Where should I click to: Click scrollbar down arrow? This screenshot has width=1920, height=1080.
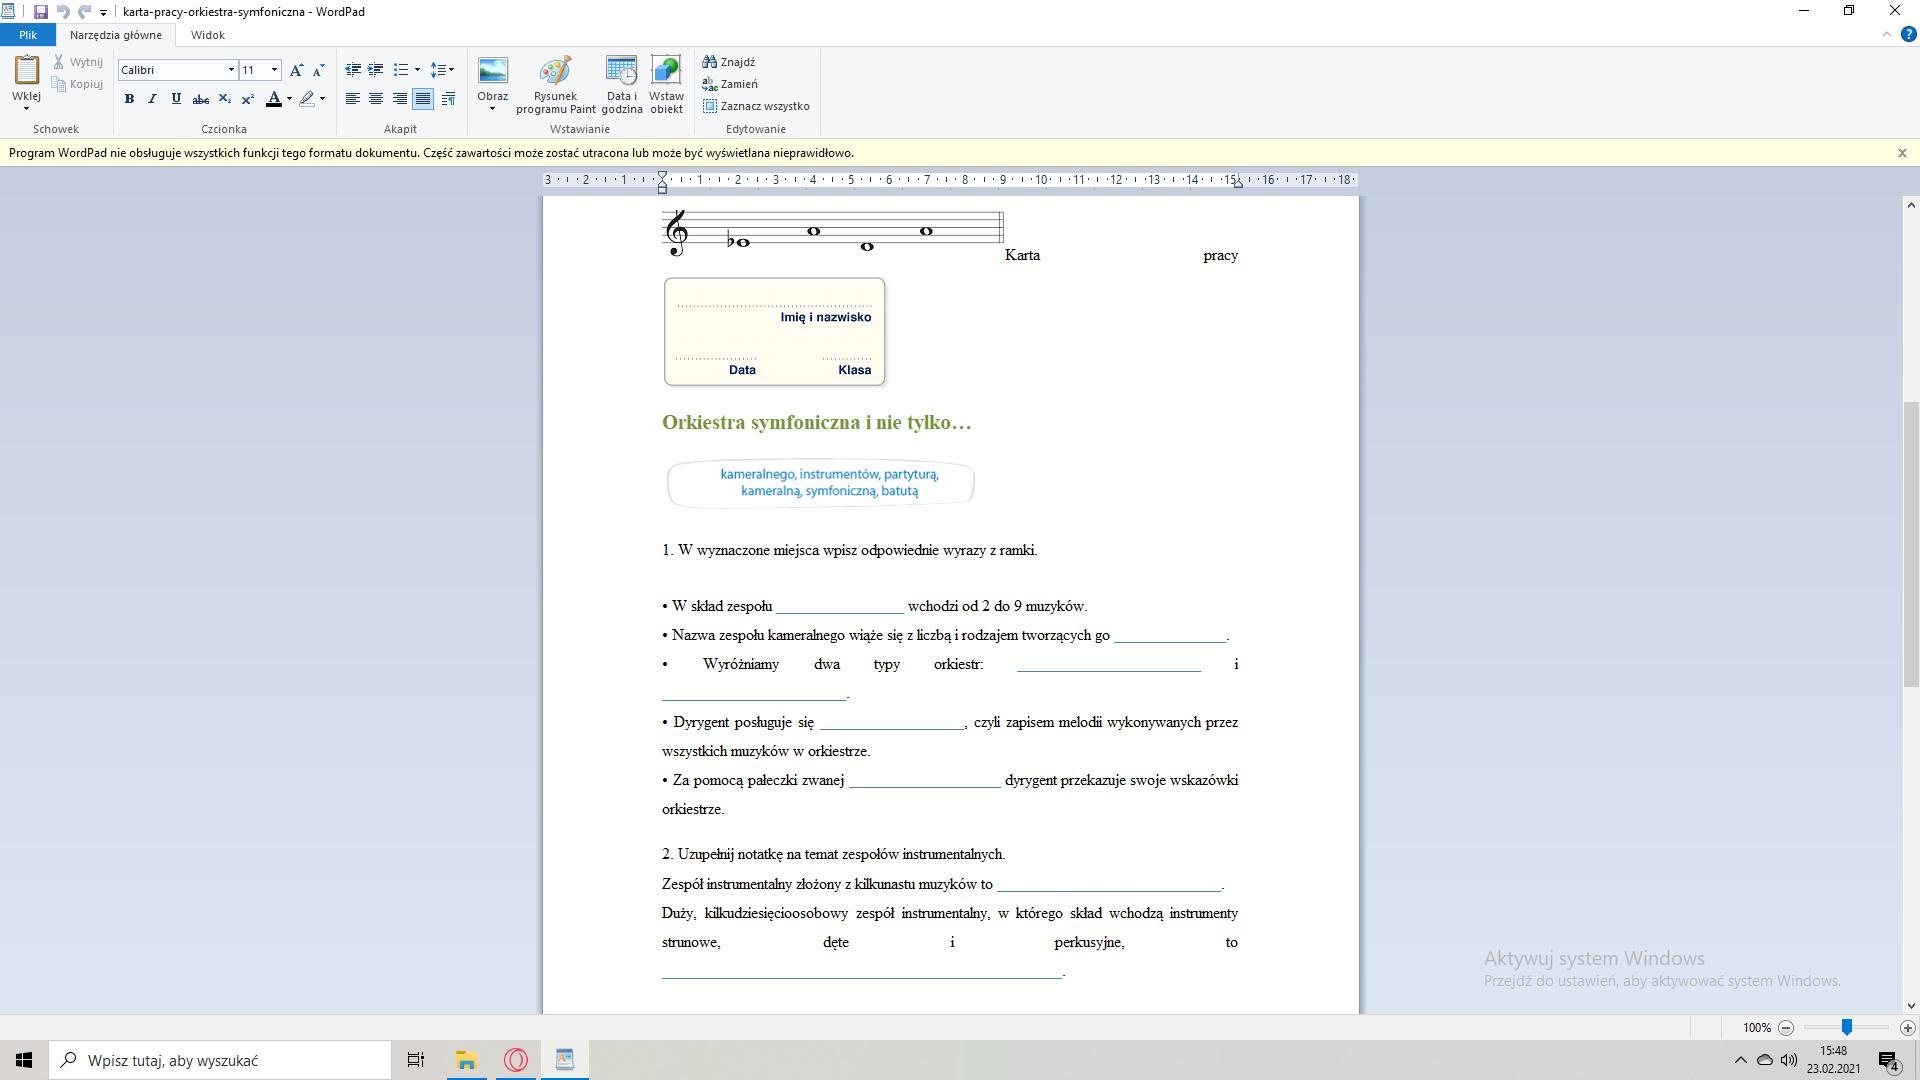[1911, 1006]
